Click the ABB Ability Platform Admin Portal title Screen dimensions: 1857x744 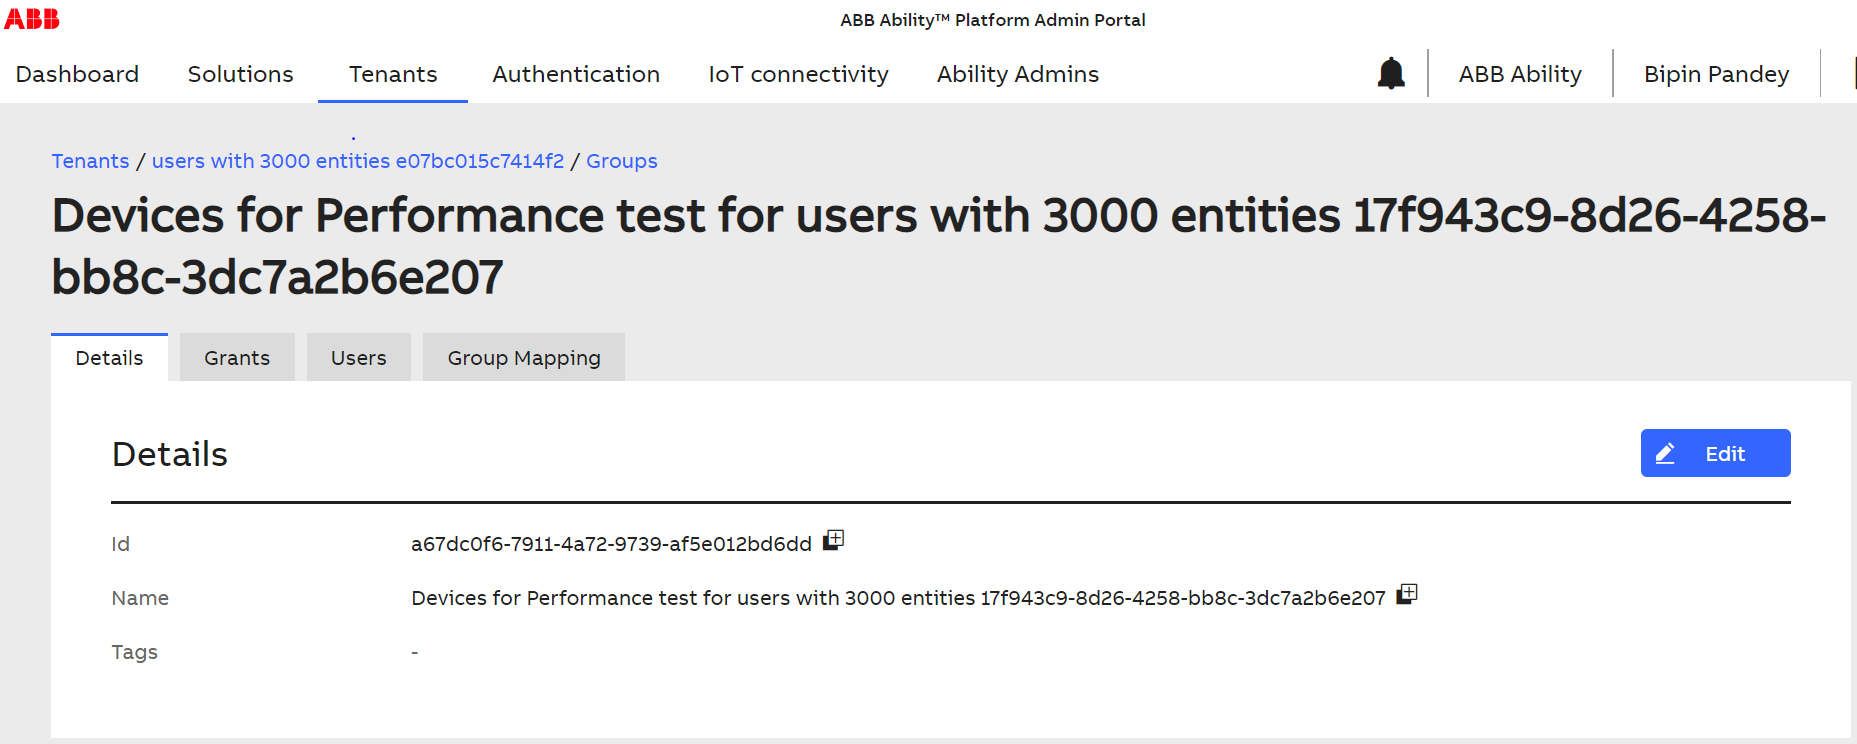992,20
